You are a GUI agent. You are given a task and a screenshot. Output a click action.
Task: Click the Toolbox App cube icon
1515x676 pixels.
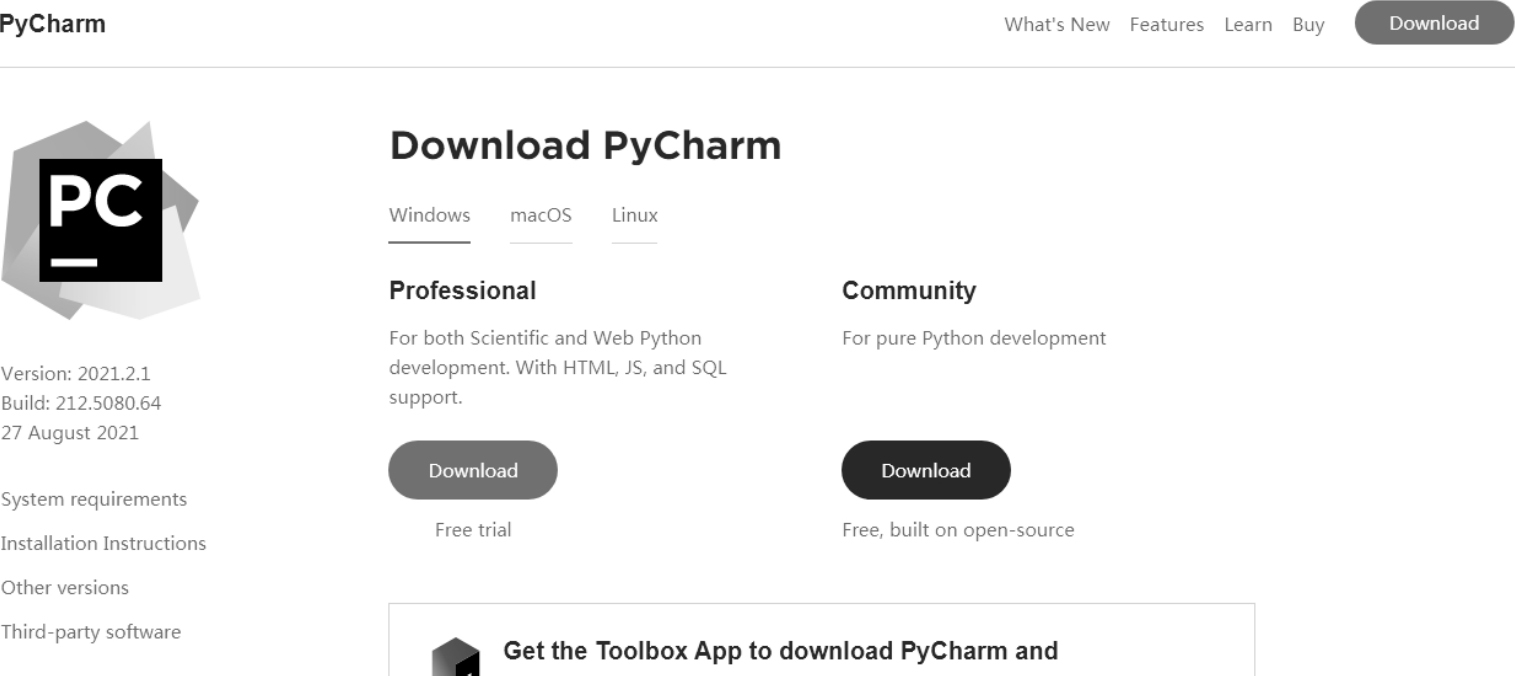[455, 658]
